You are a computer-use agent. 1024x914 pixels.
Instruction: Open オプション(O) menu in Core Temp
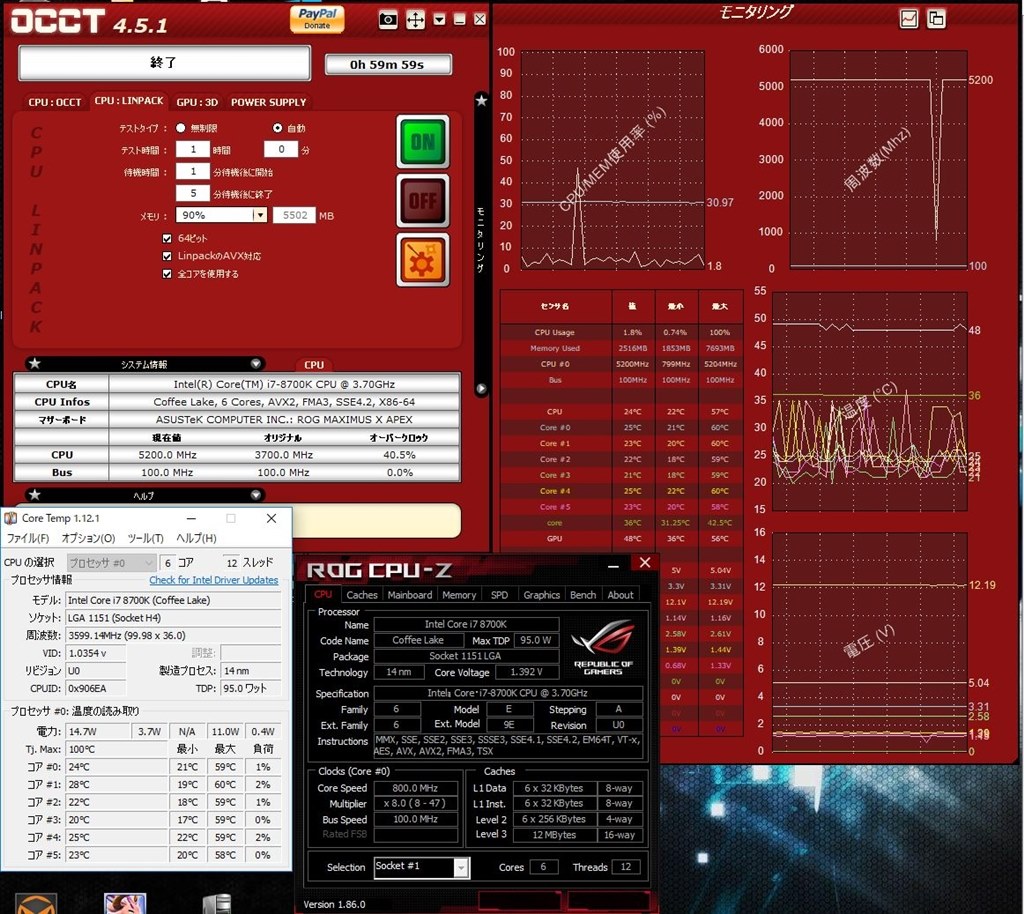[x=88, y=538]
